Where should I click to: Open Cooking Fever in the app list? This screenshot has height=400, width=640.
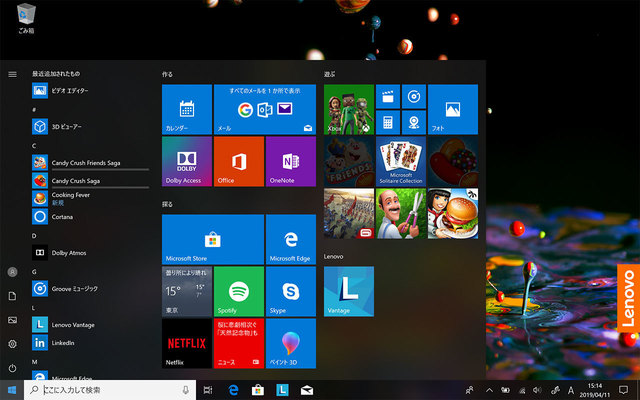[x=91, y=198]
